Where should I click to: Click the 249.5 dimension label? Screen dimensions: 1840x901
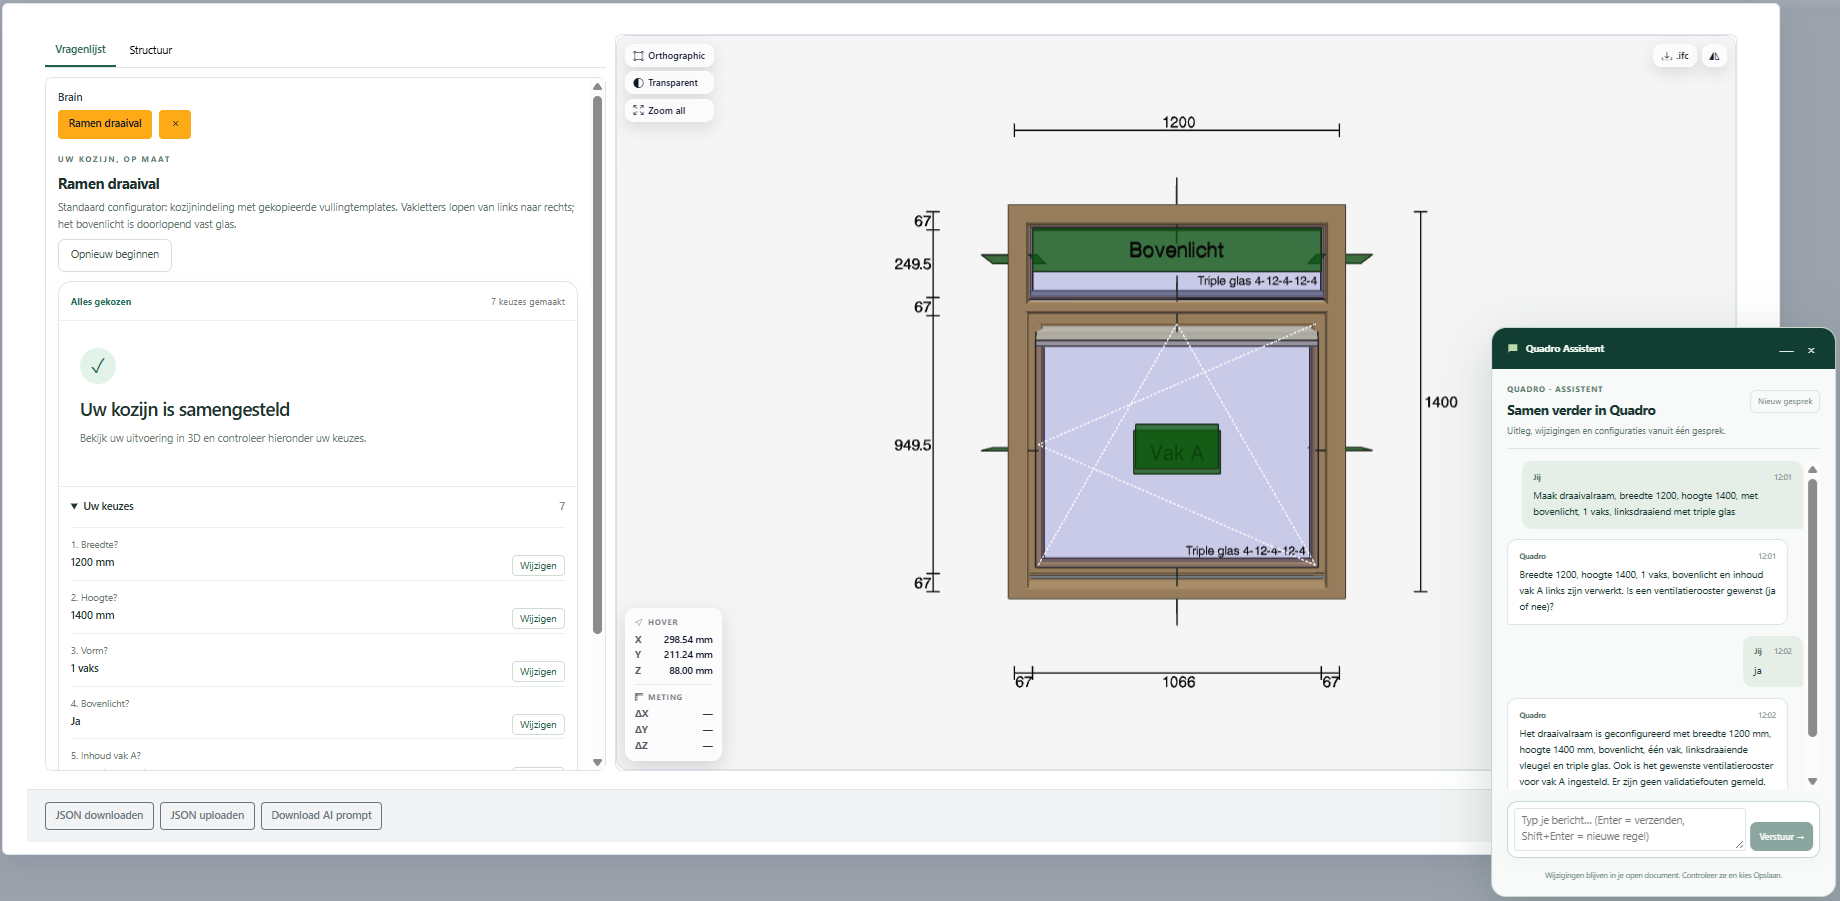(x=912, y=264)
